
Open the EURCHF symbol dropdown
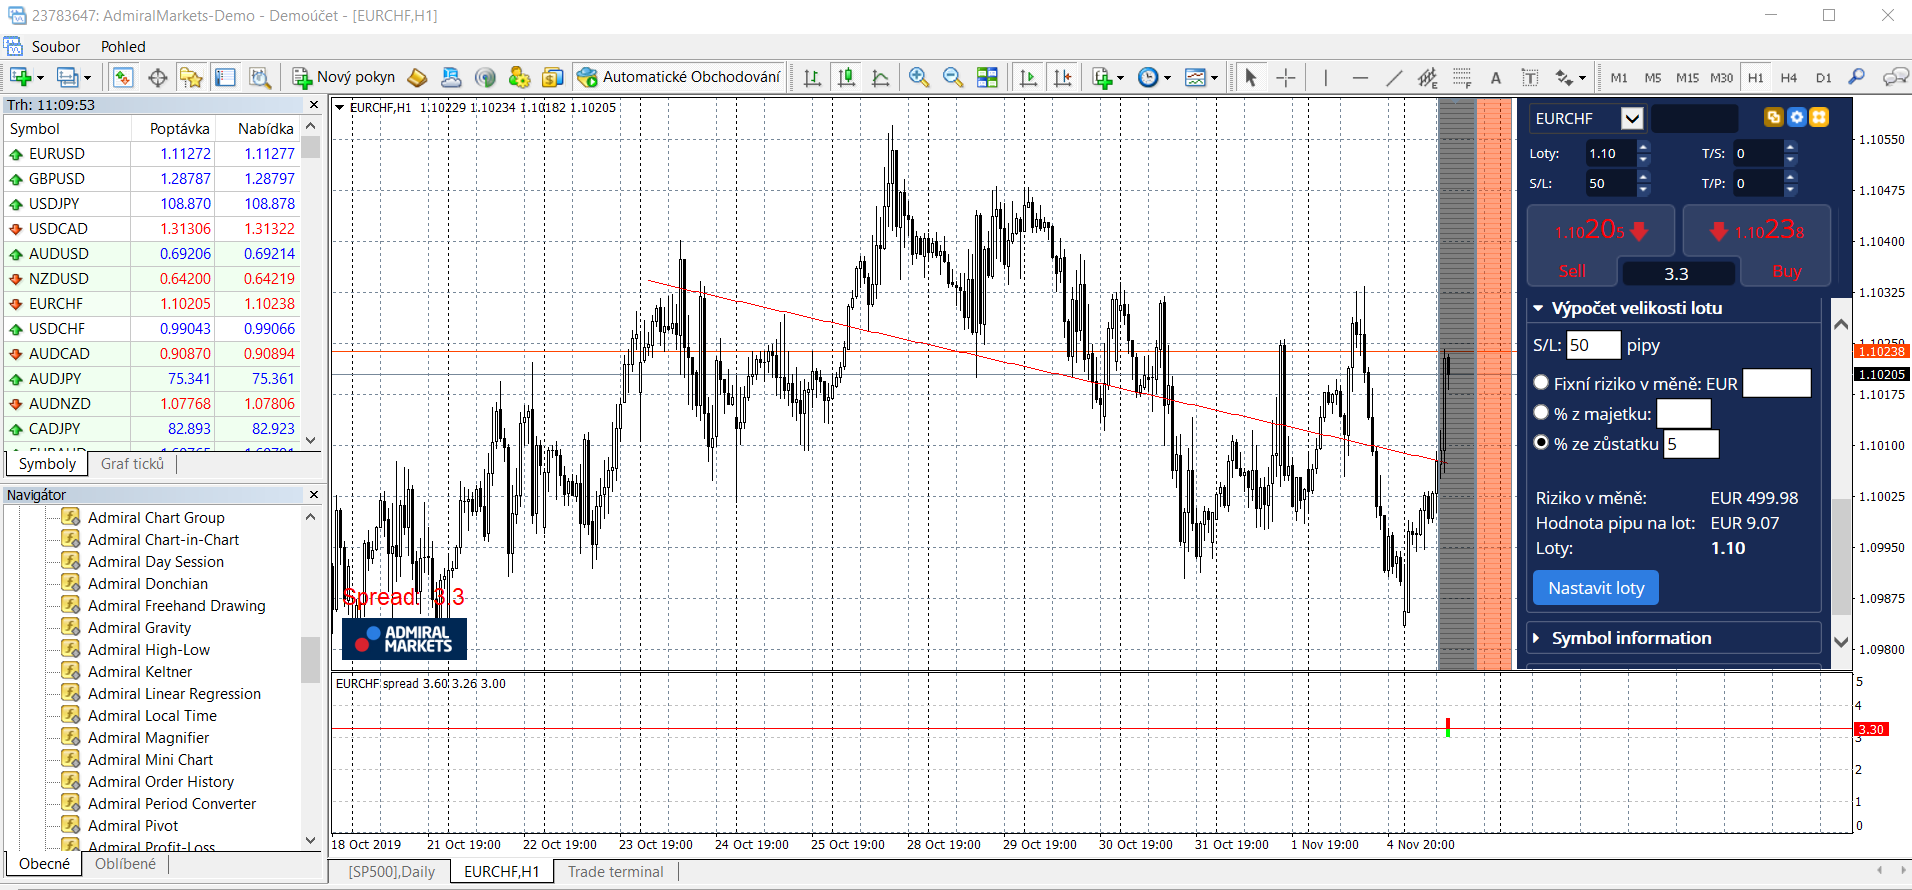(1632, 118)
